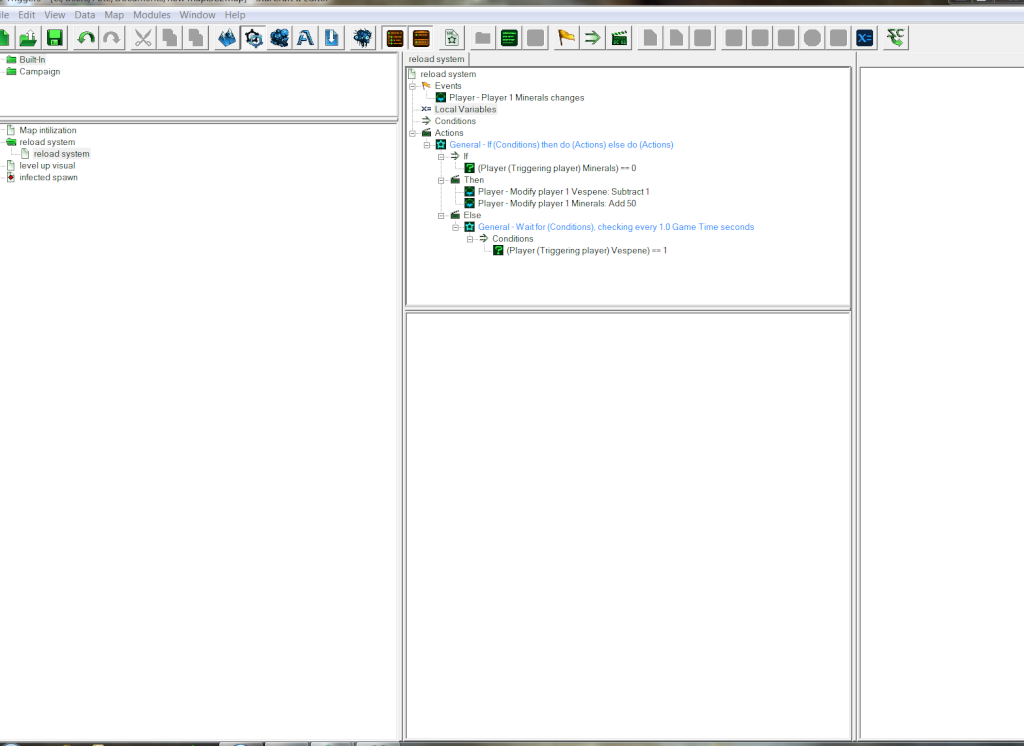Viewport: 1024px width, 746px height.
Task: Open the Edit menu
Action: point(27,14)
